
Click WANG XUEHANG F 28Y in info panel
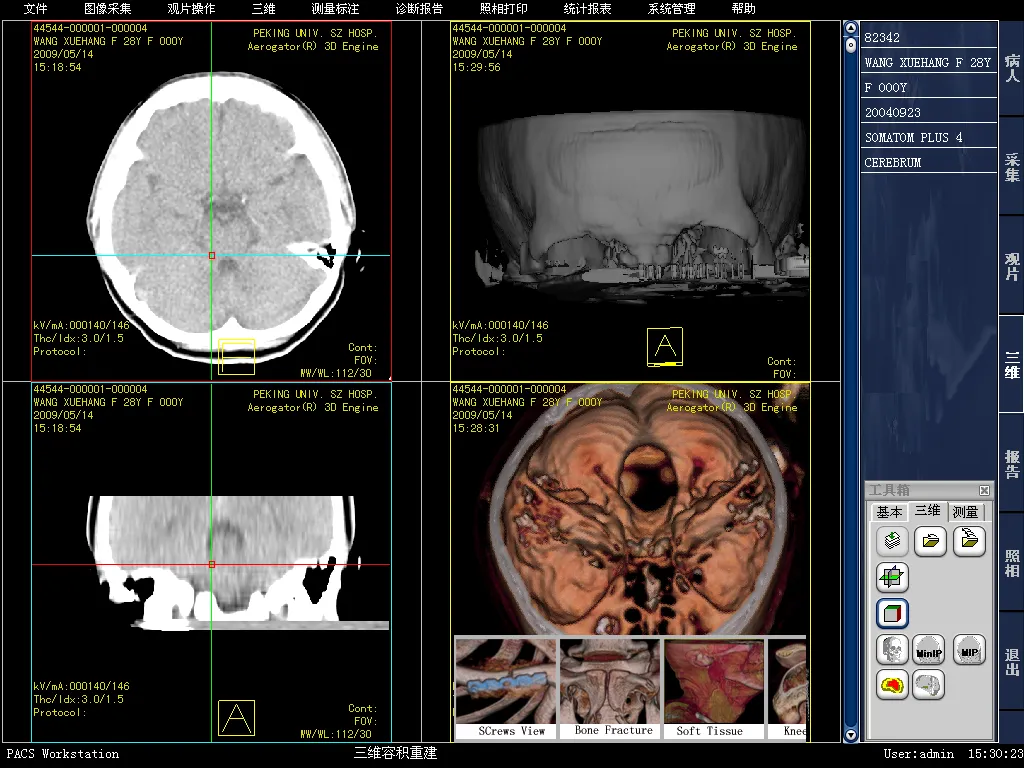point(927,62)
